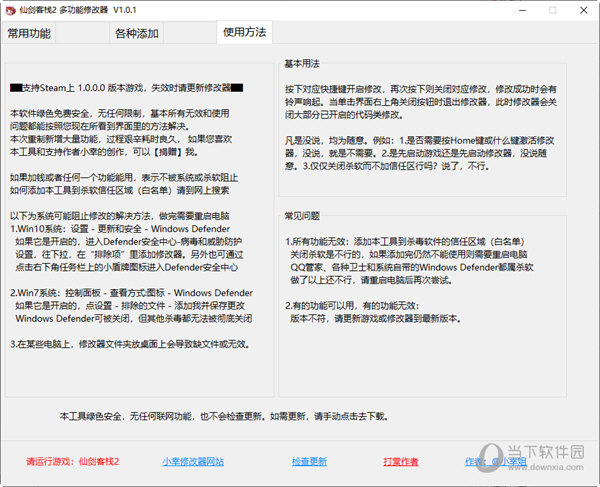
Task: Click the line starting 'Windows Defender可被关闭'
Action: tap(134, 318)
